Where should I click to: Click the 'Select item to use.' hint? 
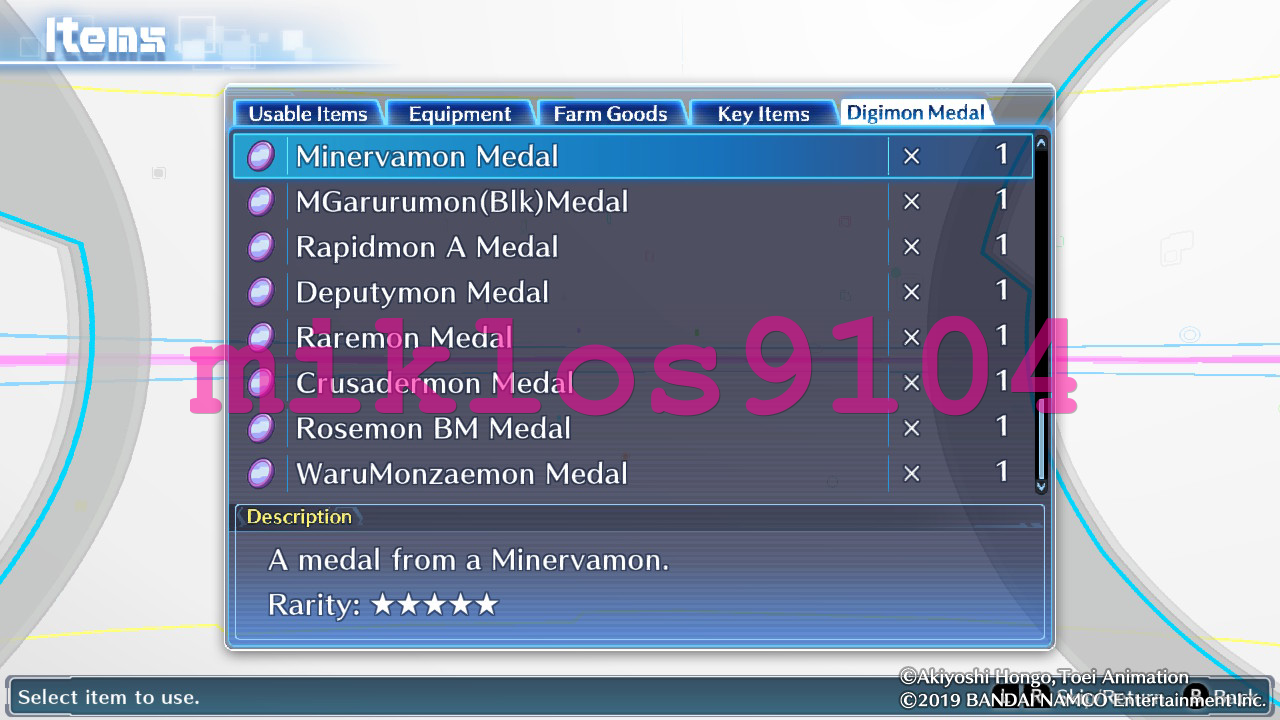109,697
